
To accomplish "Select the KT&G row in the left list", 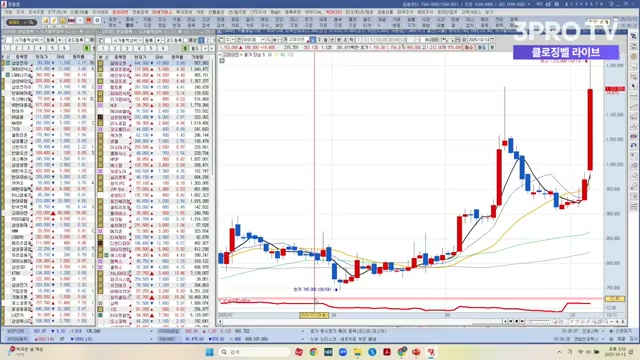I will 48,273.
